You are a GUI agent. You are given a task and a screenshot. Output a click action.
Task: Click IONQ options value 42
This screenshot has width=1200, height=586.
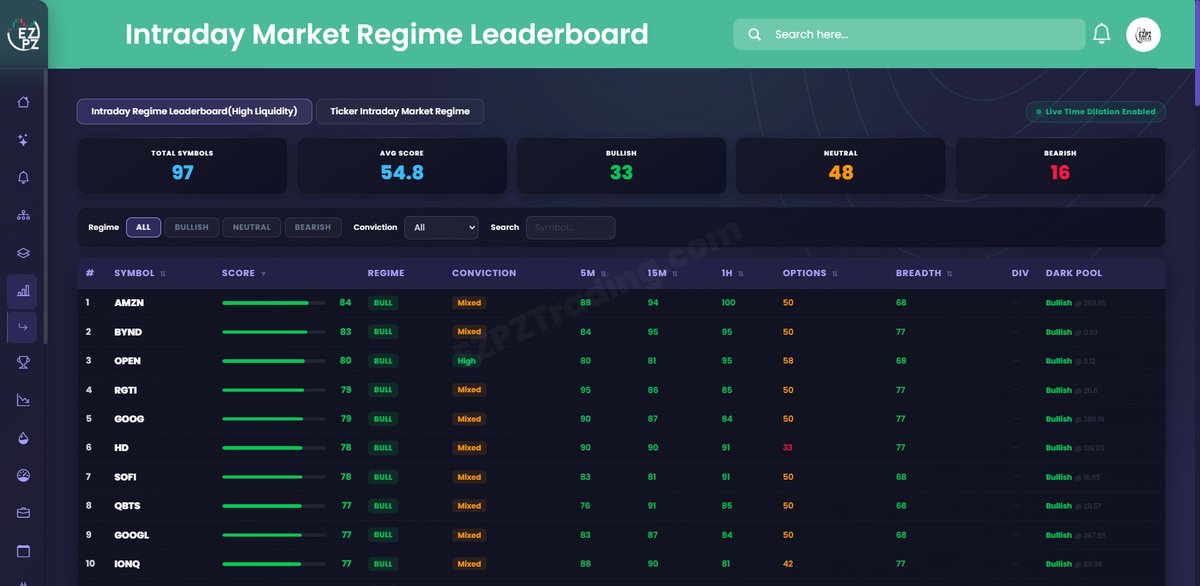point(788,564)
